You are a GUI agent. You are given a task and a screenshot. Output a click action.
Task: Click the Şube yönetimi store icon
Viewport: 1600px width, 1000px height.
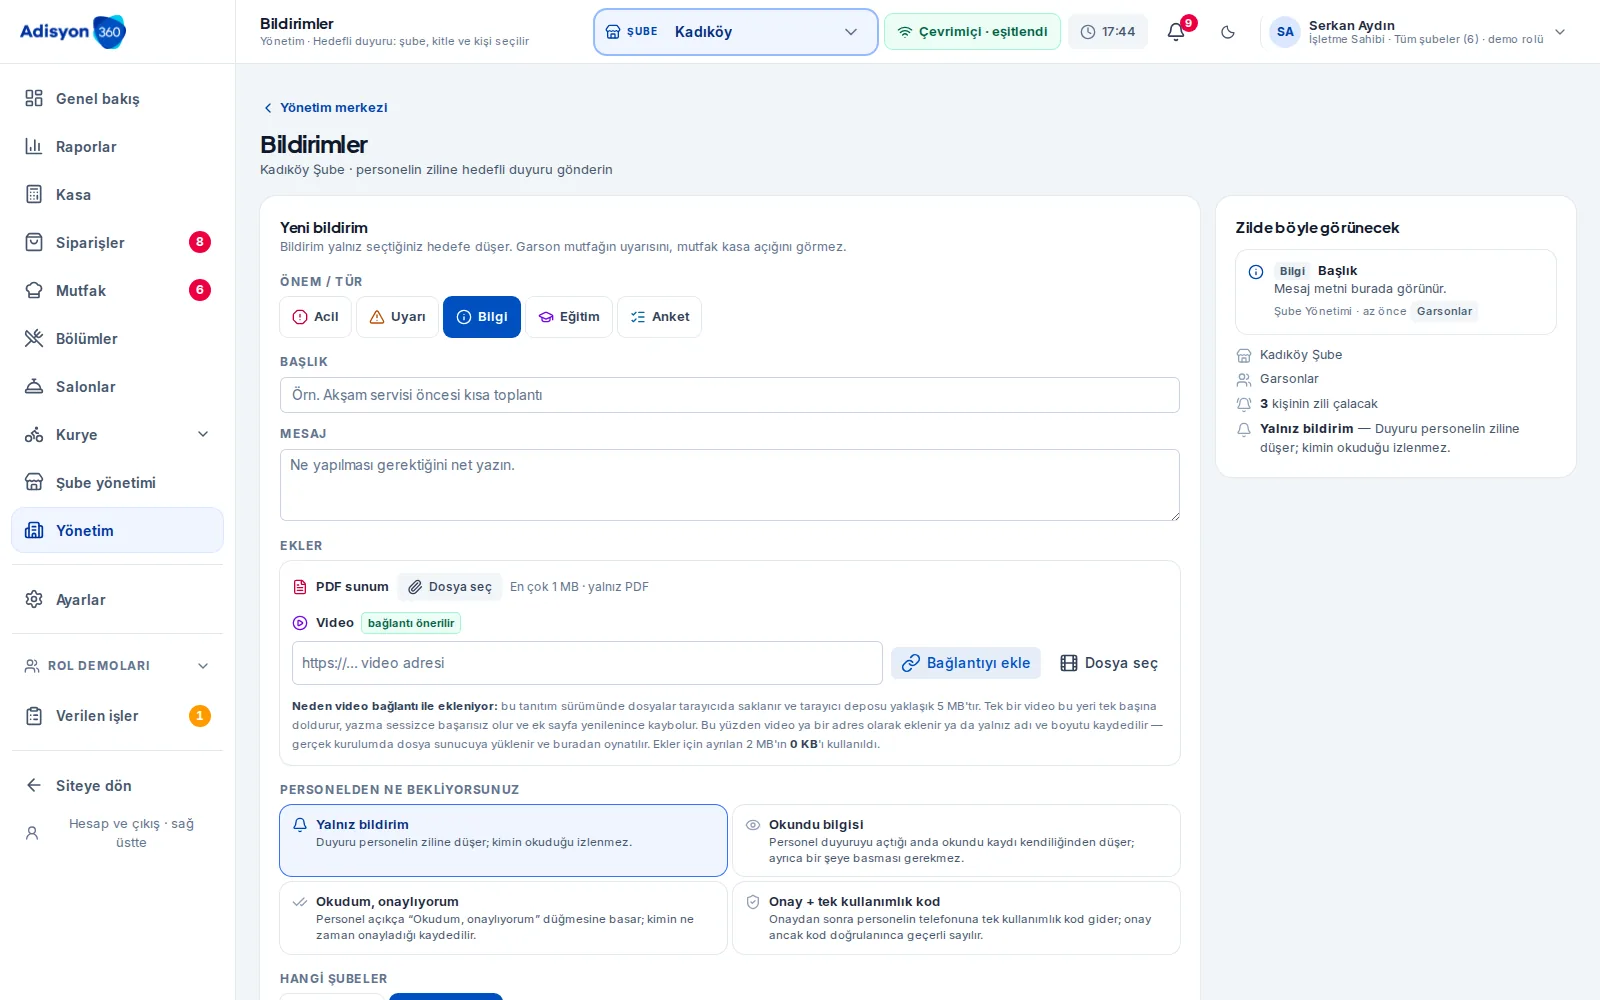tap(34, 483)
